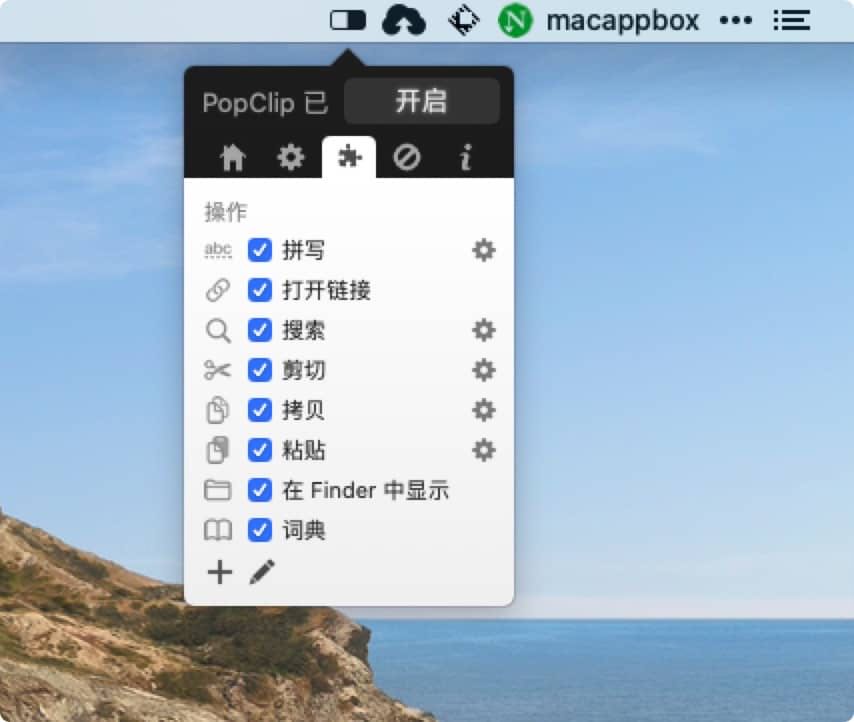Uncheck the 拷贝 copy checkbox
The image size is (854, 722).
point(260,410)
